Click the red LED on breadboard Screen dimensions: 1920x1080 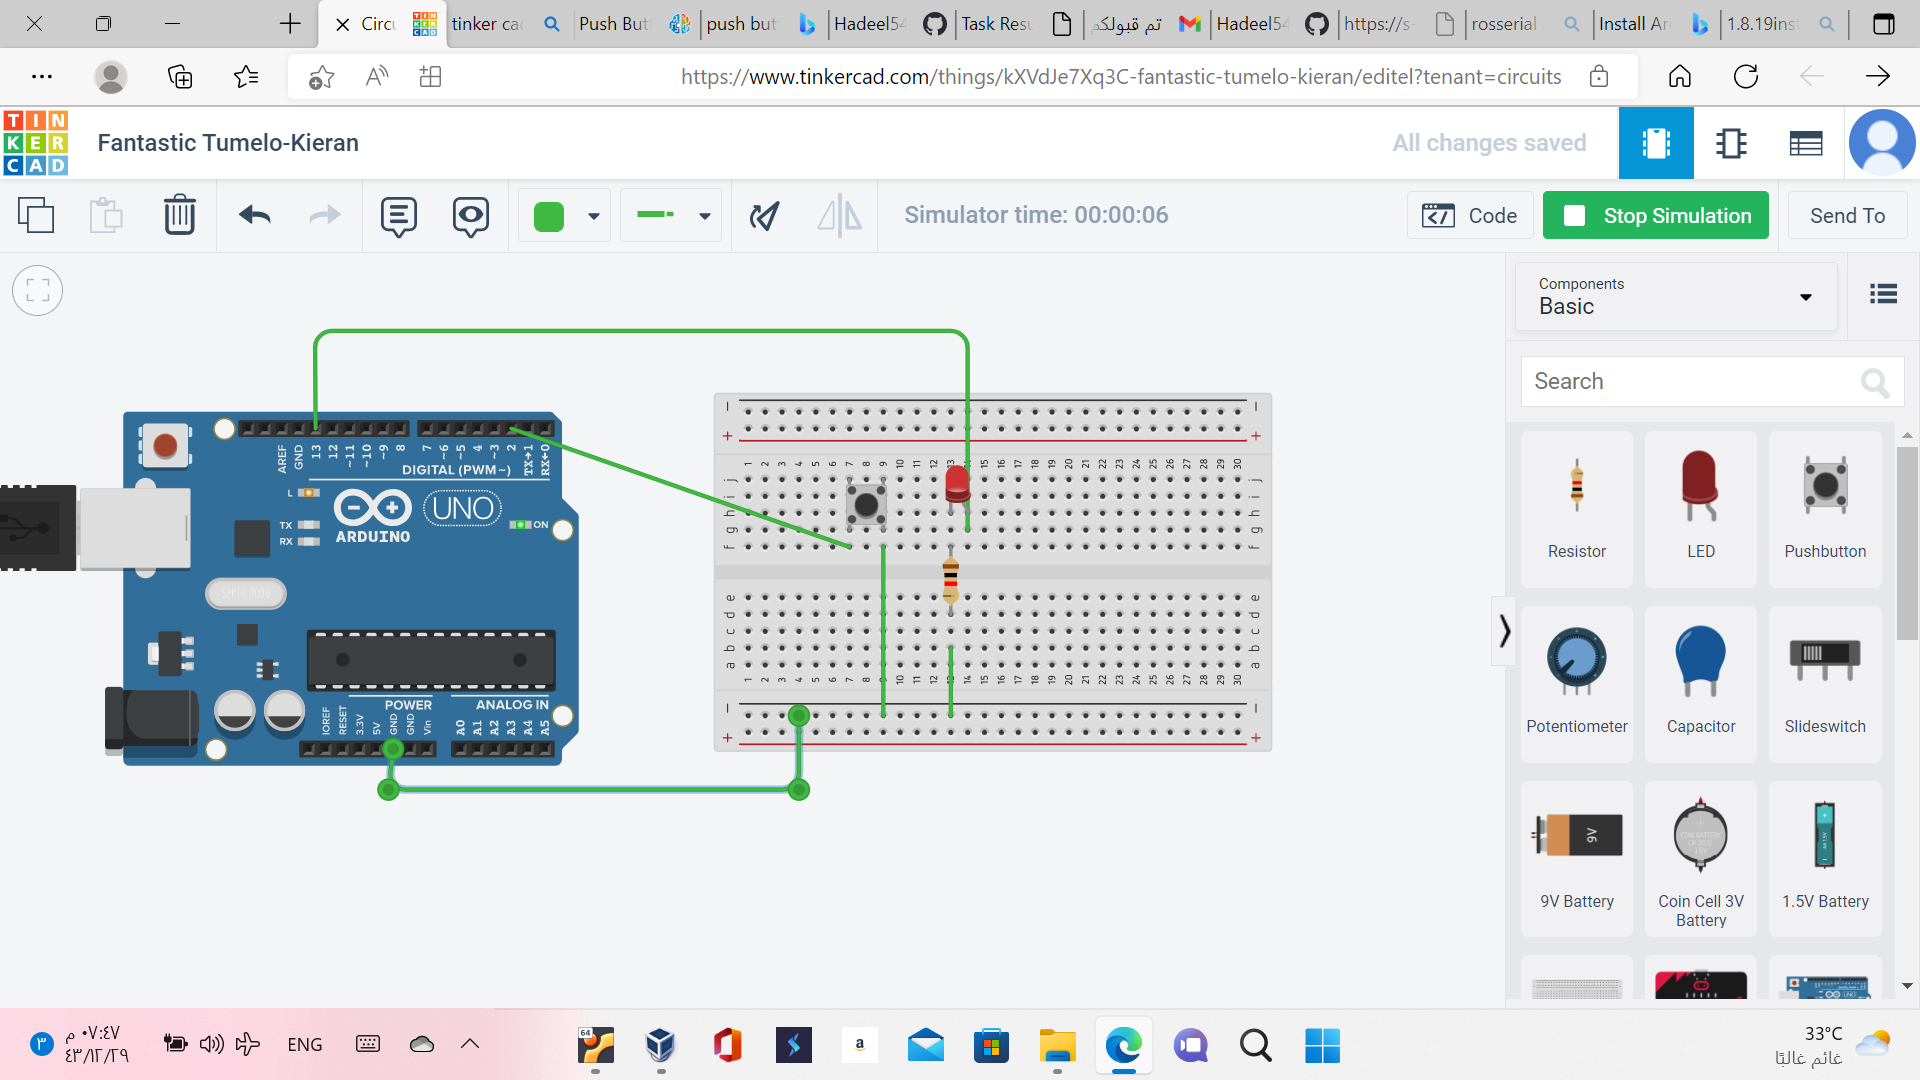click(957, 485)
